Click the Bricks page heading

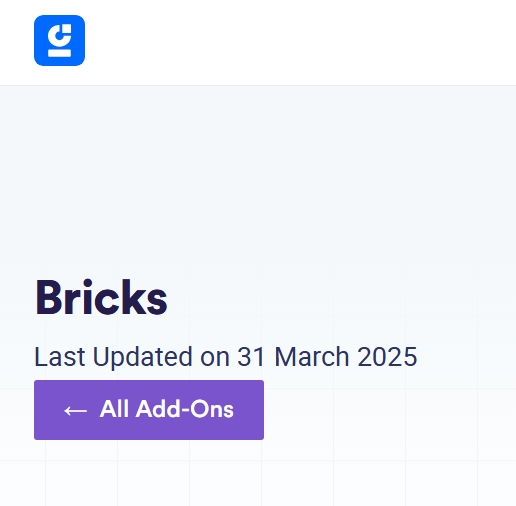point(101,297)
